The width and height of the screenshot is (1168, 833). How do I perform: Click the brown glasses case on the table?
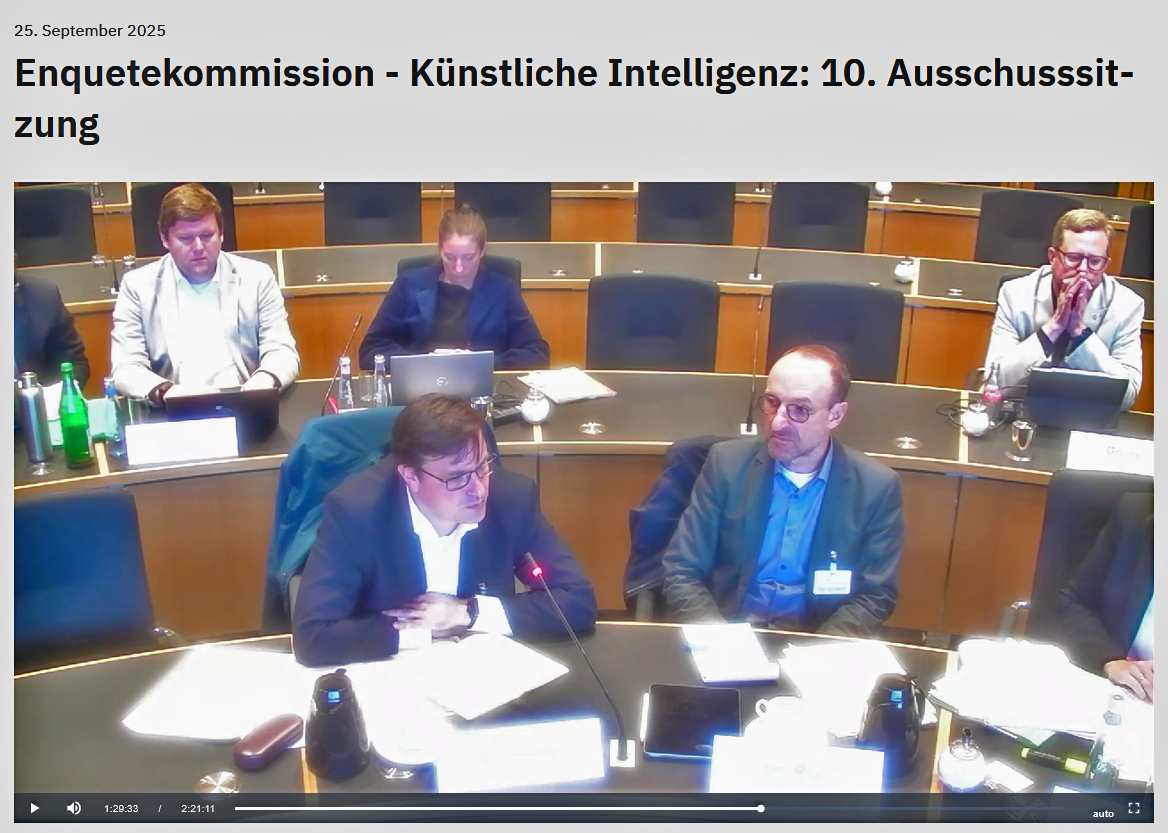pyautogui.click(x=268, y=741)
